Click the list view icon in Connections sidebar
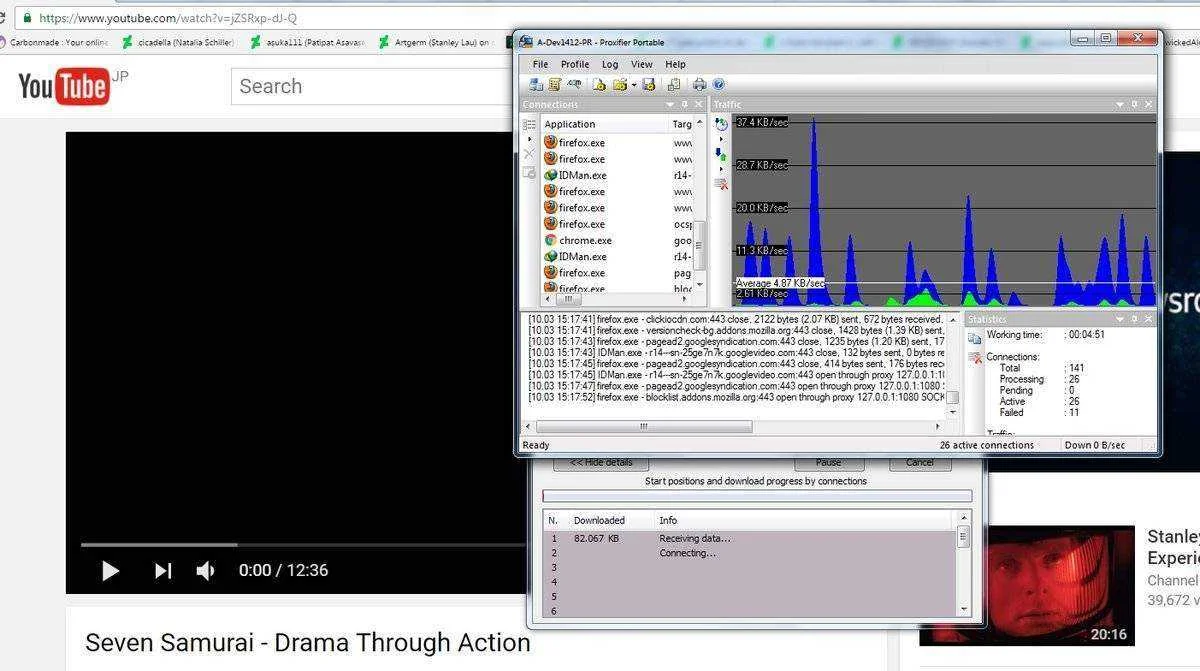 [529, 124]
